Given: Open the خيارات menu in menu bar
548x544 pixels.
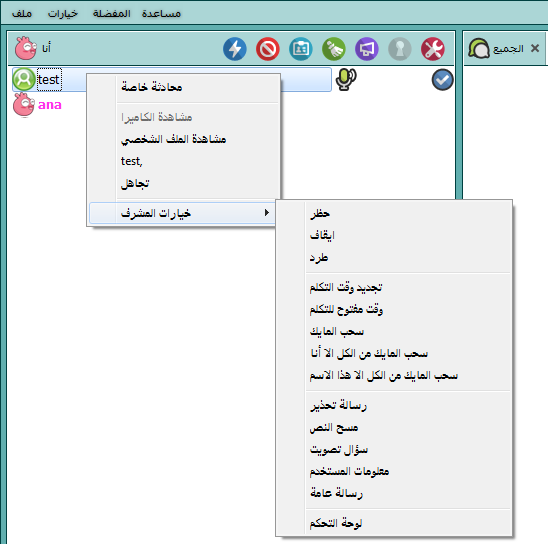Looking at the screenshot, I should tap(63, 13).
